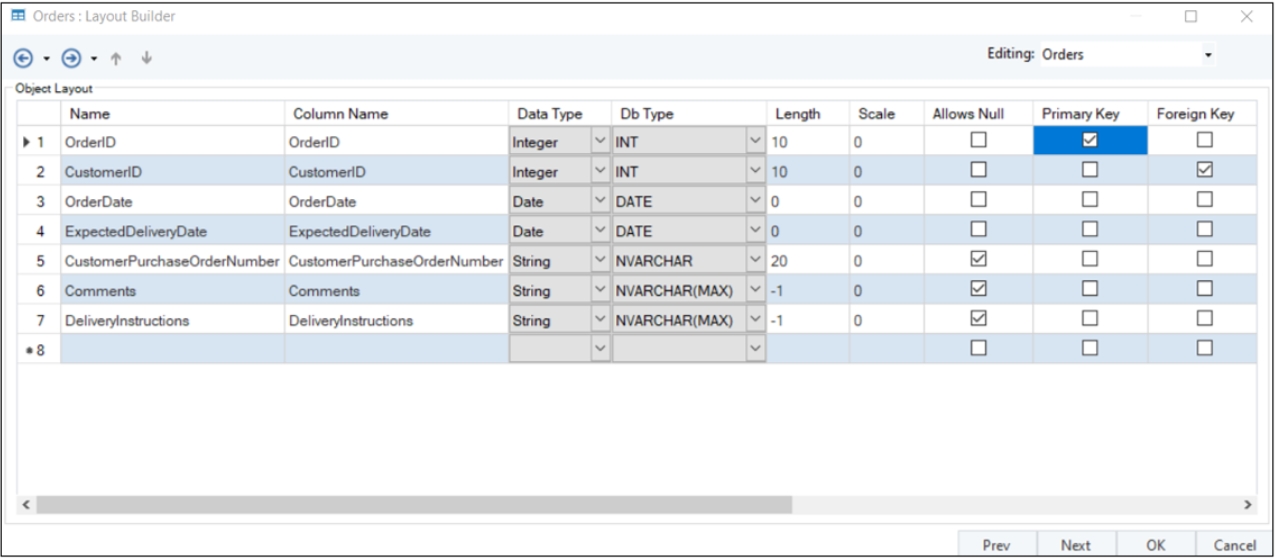Click the Layout Builder table icon in title bar
Image resolution: width=1275 pixels, height=559 pixels.
[x=18, y=16]
